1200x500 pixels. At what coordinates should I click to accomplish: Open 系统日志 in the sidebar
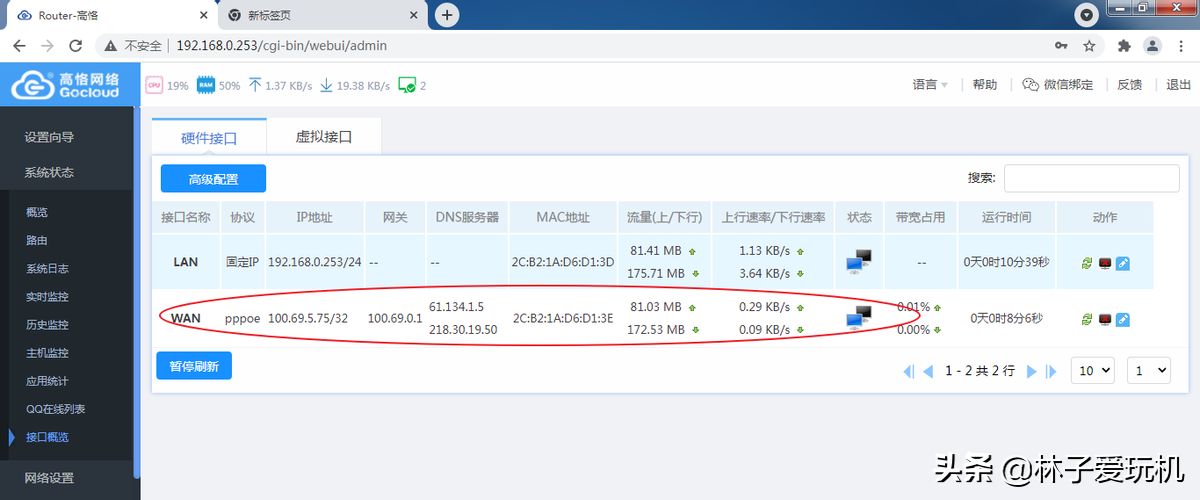[x=47, y=268]
